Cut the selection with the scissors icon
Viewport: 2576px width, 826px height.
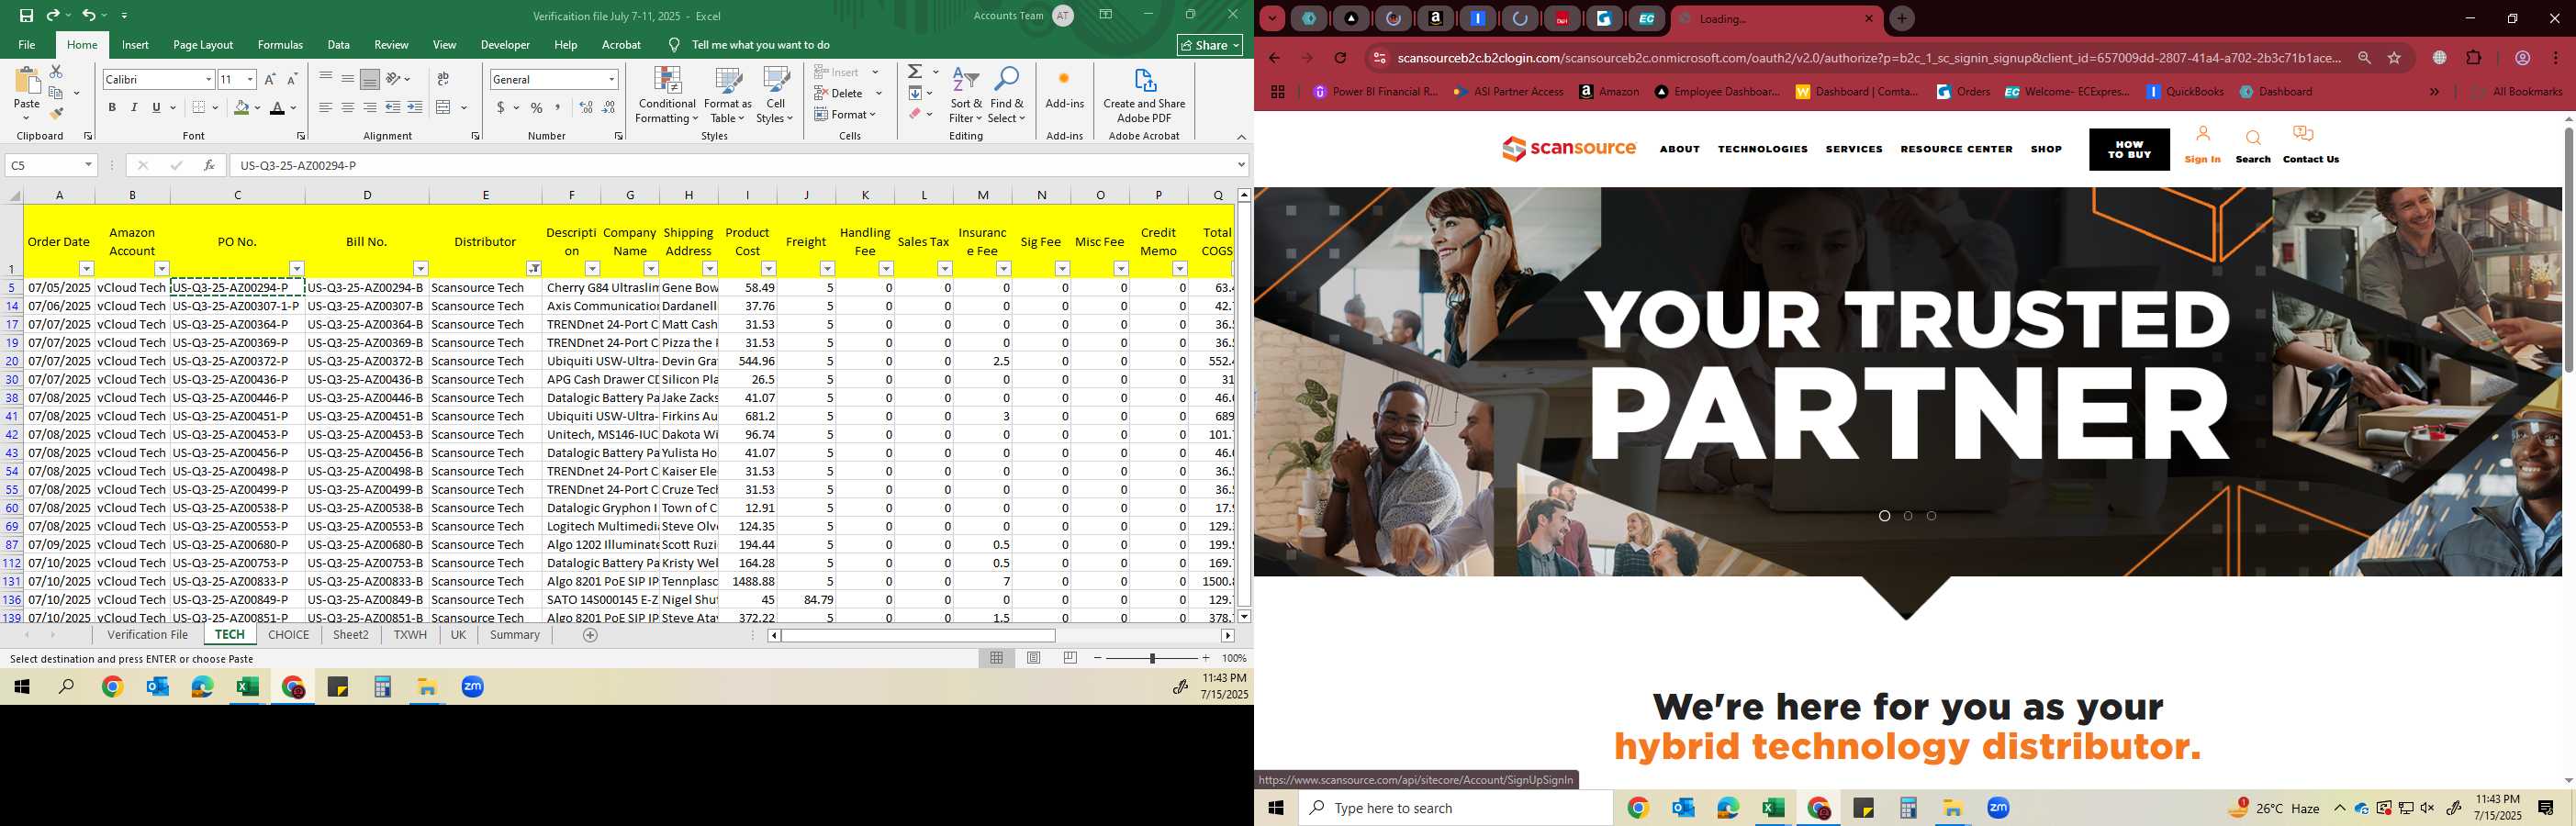[56, 72]
